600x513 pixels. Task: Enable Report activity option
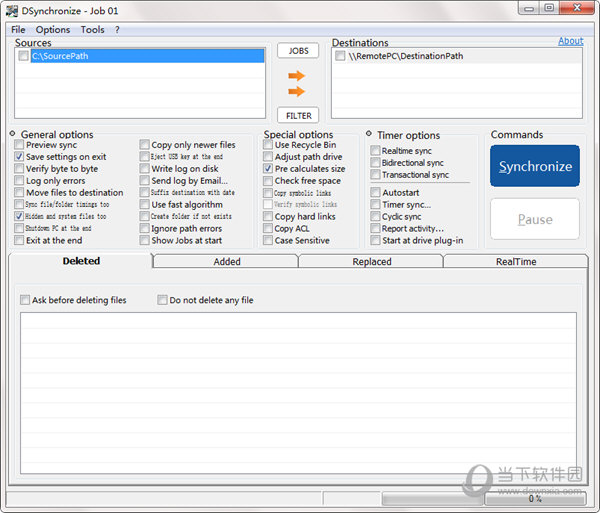click(375, 228)
